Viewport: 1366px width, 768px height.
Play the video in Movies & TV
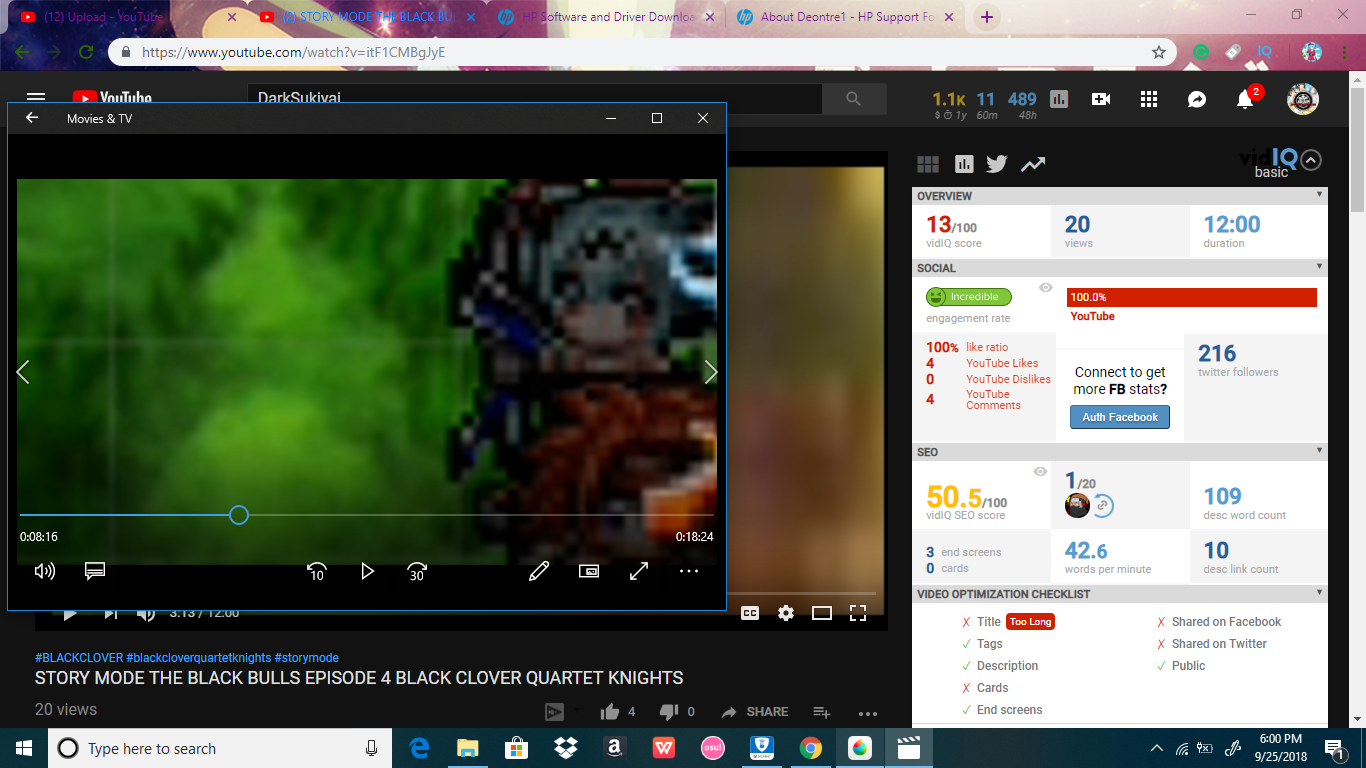click(367, 571)
